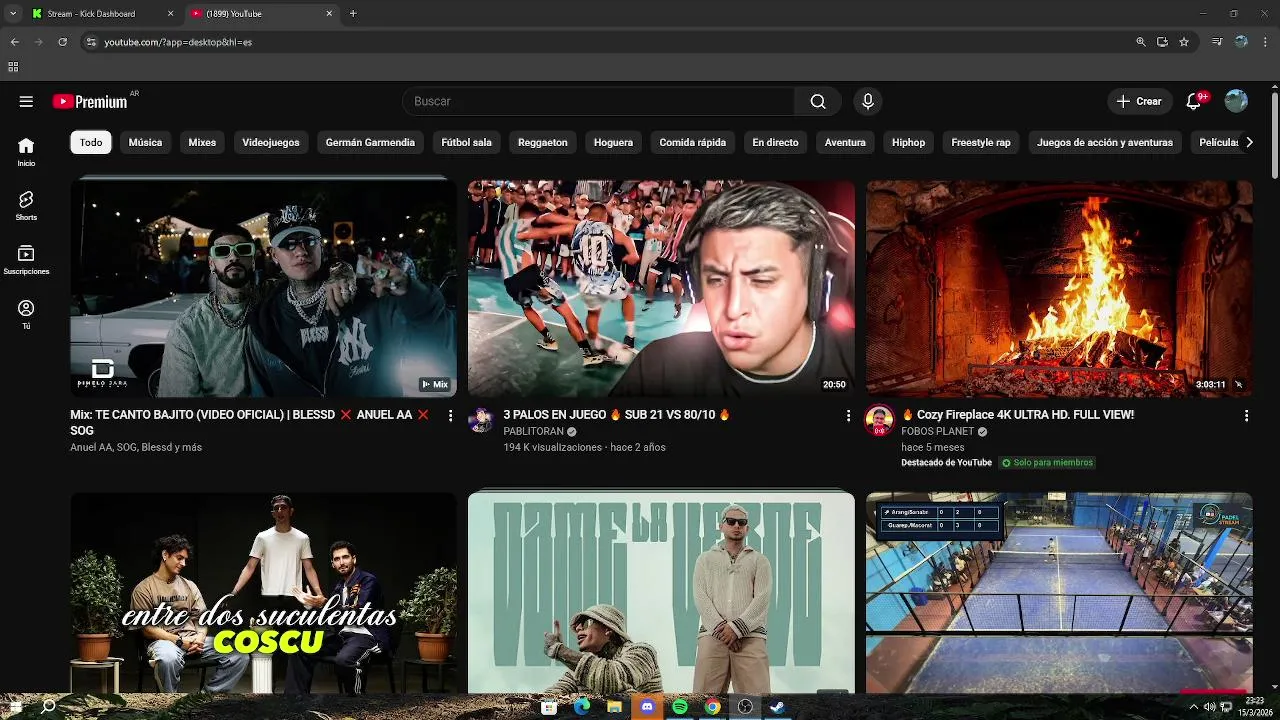Viewport: 1280px width, 720px height.
Task: Open OBS Studio from the taskbar
Action: pyautogui.click(x=744, y=706)
